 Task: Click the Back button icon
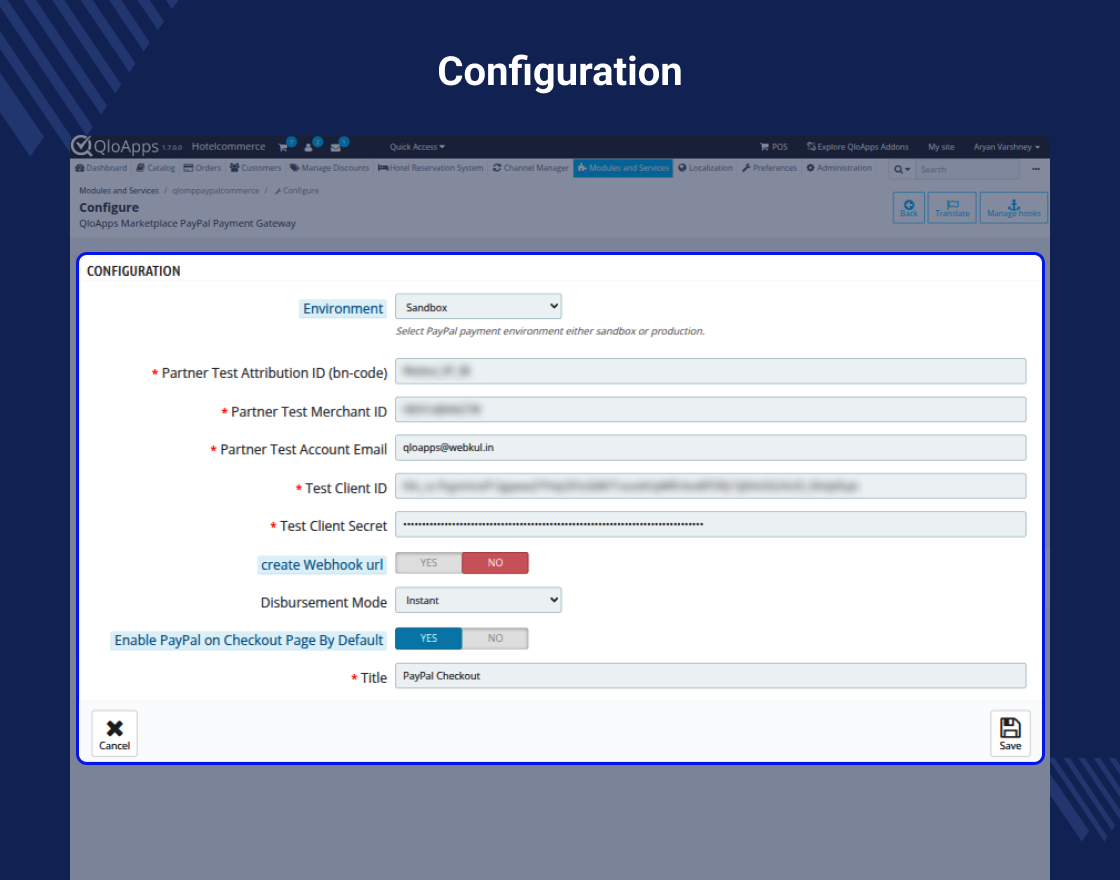tap(909, 208)
